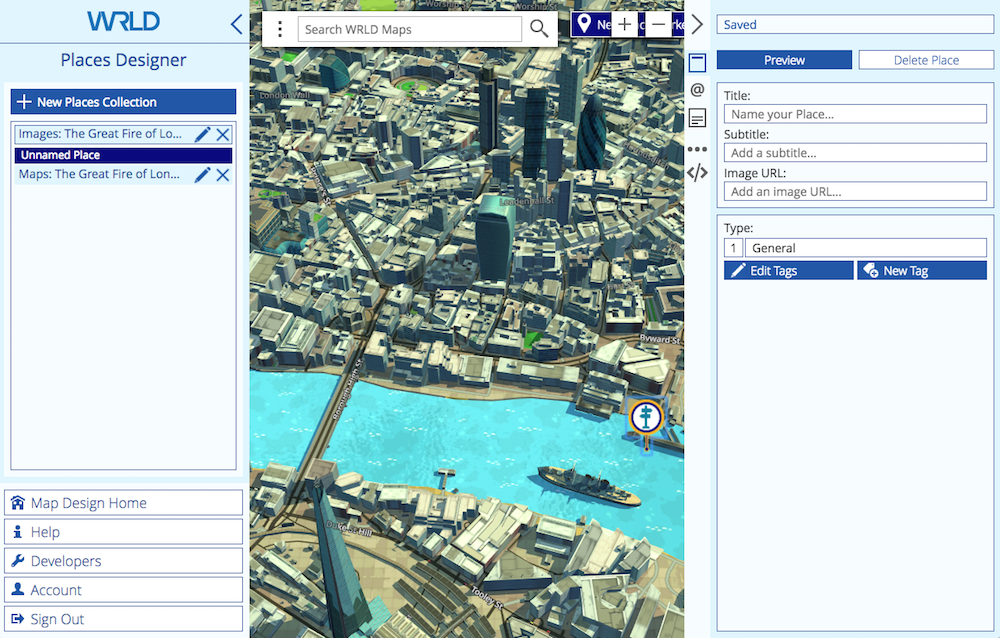Click the place marker pin on the river
Viewport: 1000px width, 638px height.
pos(647,416)
